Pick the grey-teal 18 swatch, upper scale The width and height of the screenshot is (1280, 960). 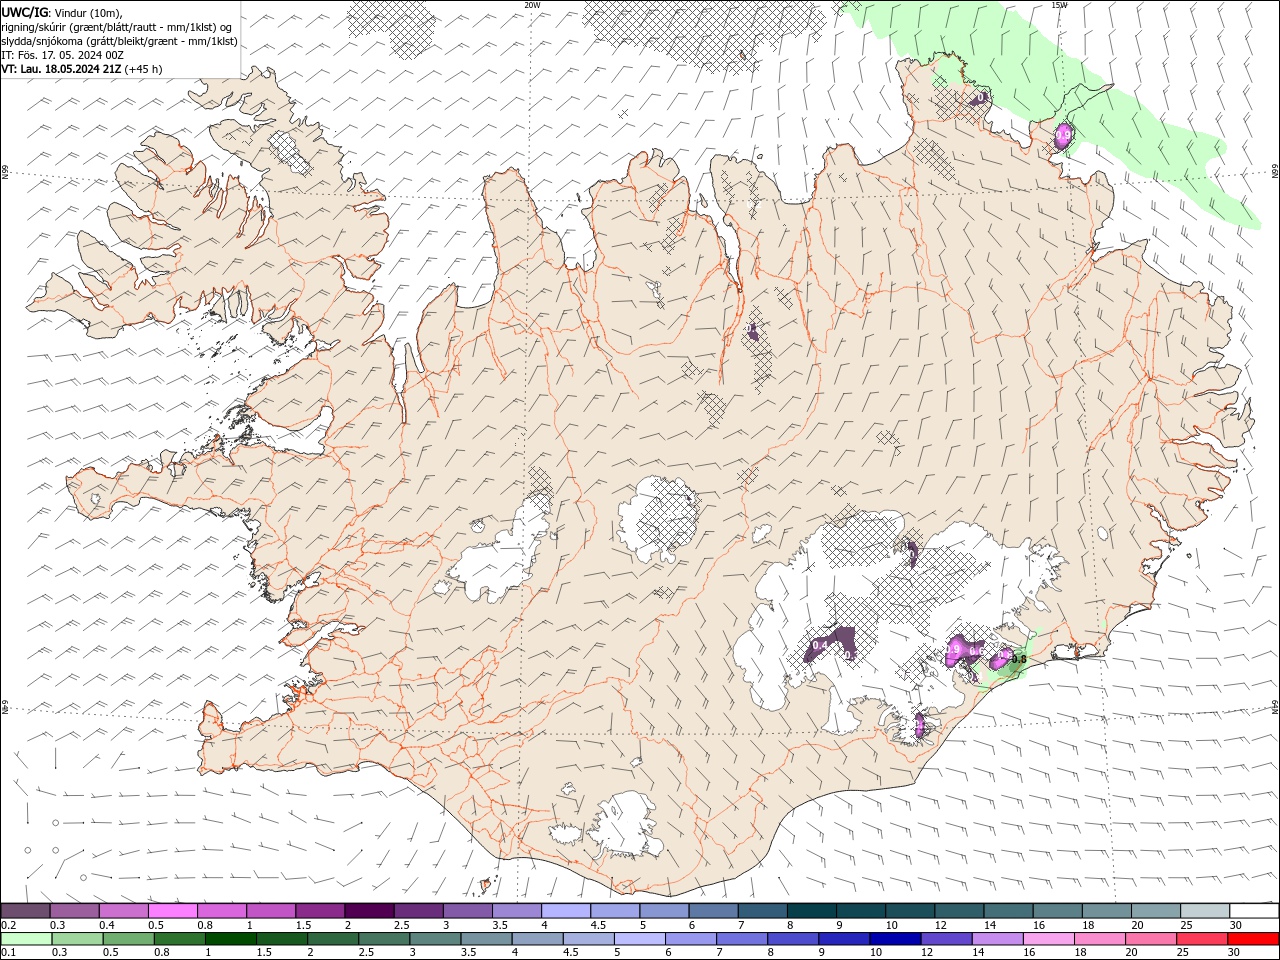[1105, 910]
